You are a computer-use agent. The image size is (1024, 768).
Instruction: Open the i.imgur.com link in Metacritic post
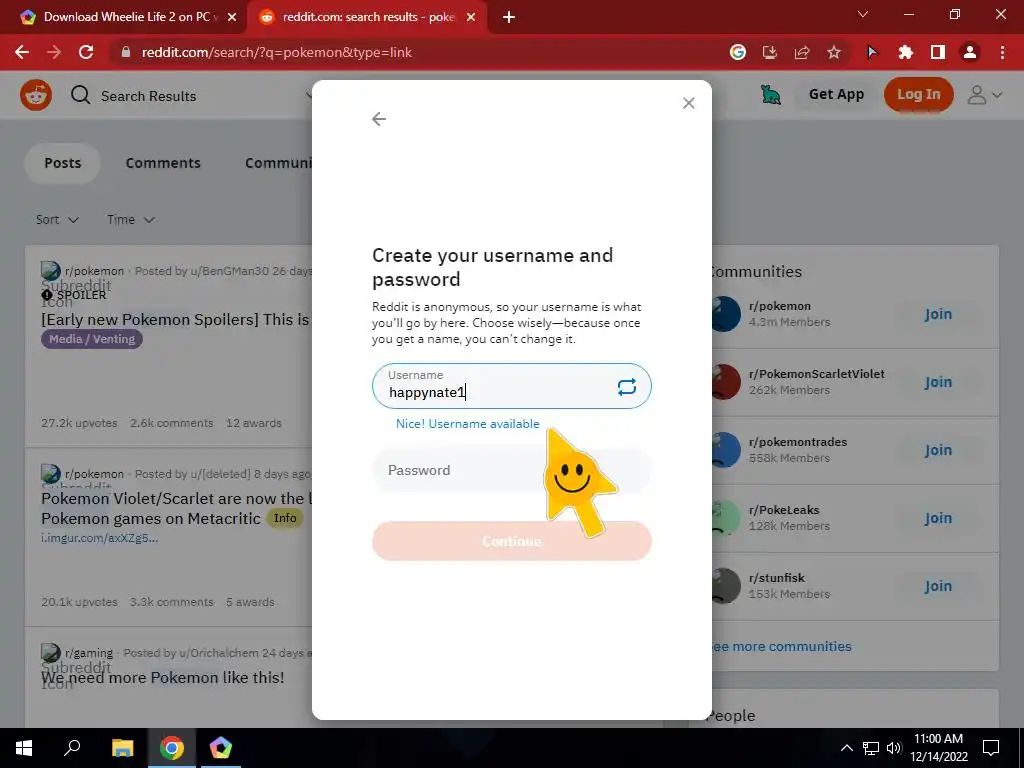pos(100,538)
